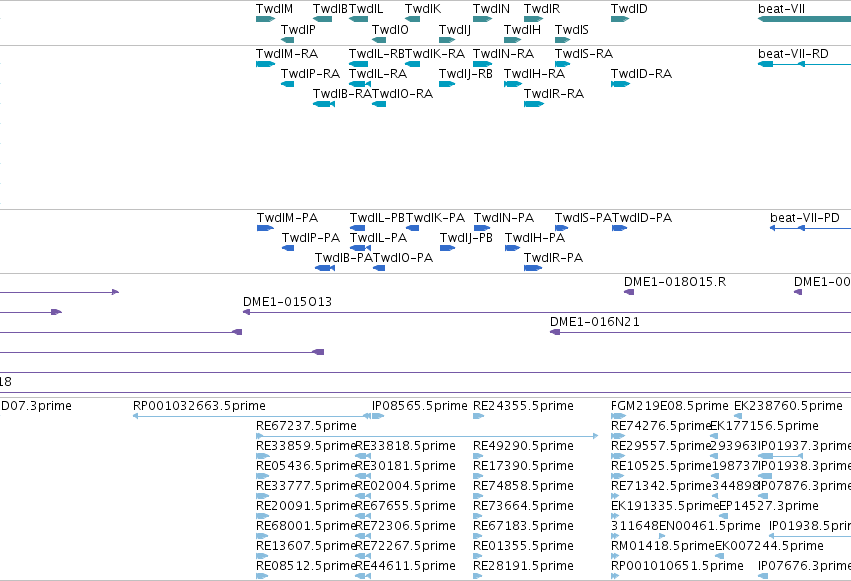Click the TwdlP-PA protein label
851x581 pixels.
pos(311,238)
